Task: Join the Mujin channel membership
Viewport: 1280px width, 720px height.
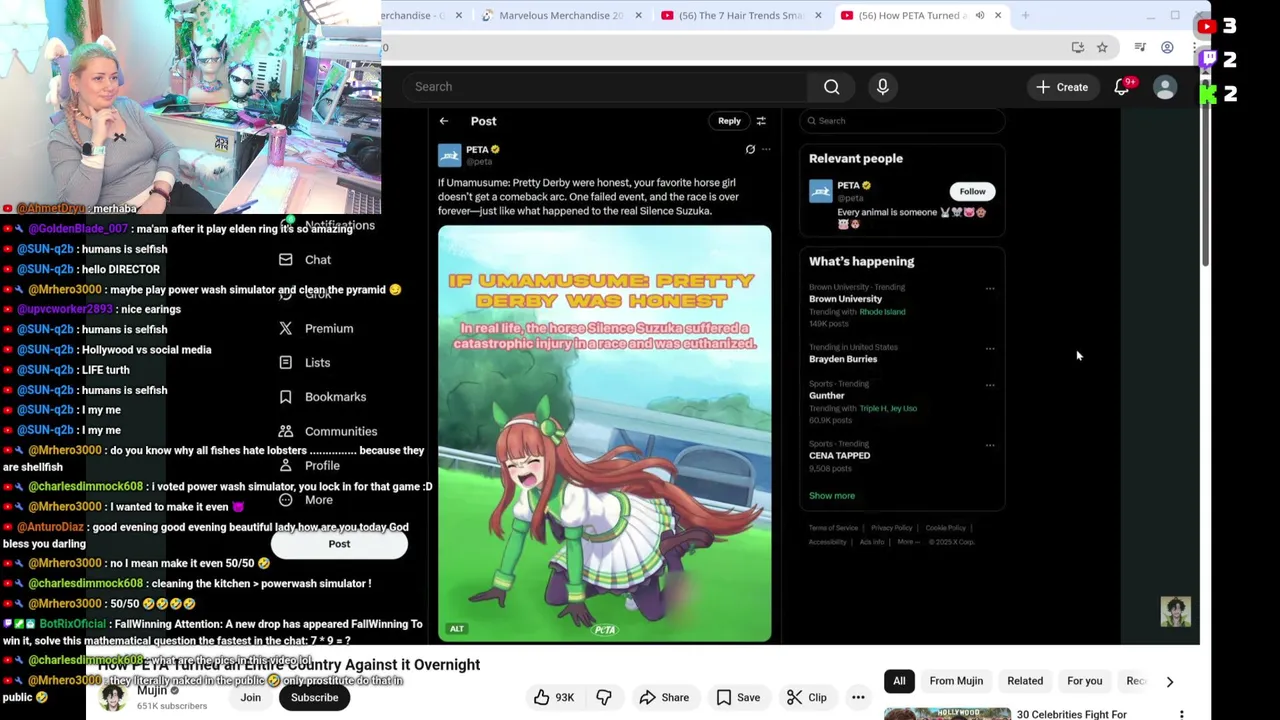Action: coord(250,698)
